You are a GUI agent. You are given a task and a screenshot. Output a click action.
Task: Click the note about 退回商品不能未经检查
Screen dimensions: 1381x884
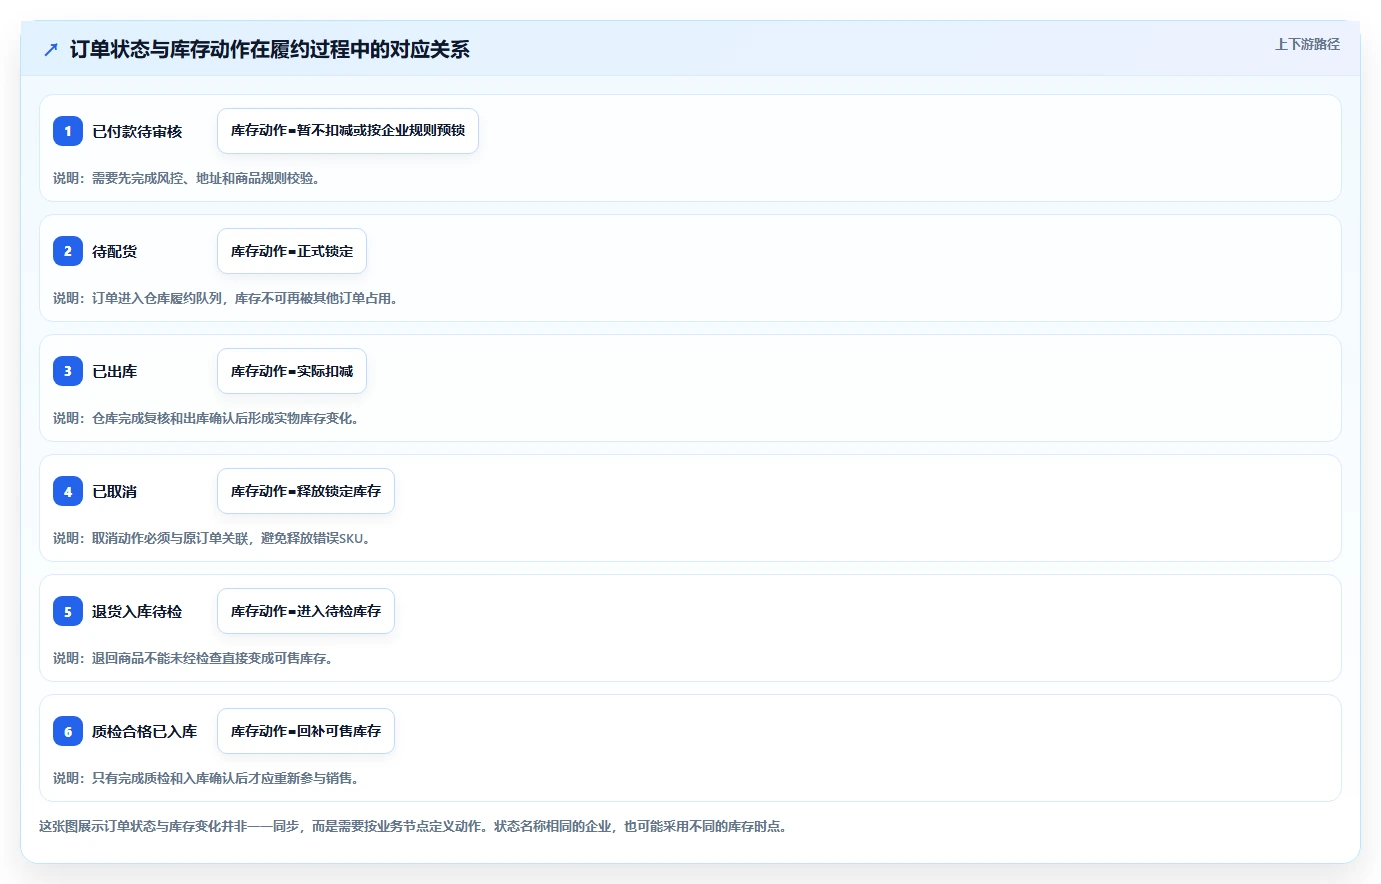(x=193, y=658)
